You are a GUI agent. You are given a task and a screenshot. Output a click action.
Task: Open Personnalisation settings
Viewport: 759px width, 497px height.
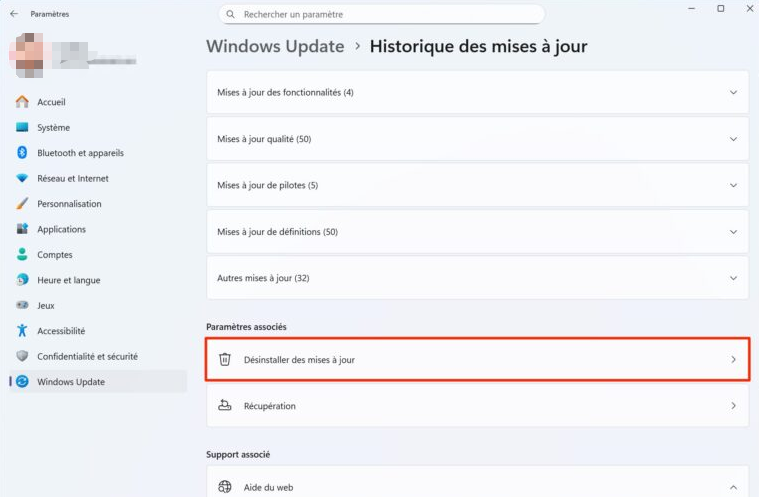click(98, 203)
